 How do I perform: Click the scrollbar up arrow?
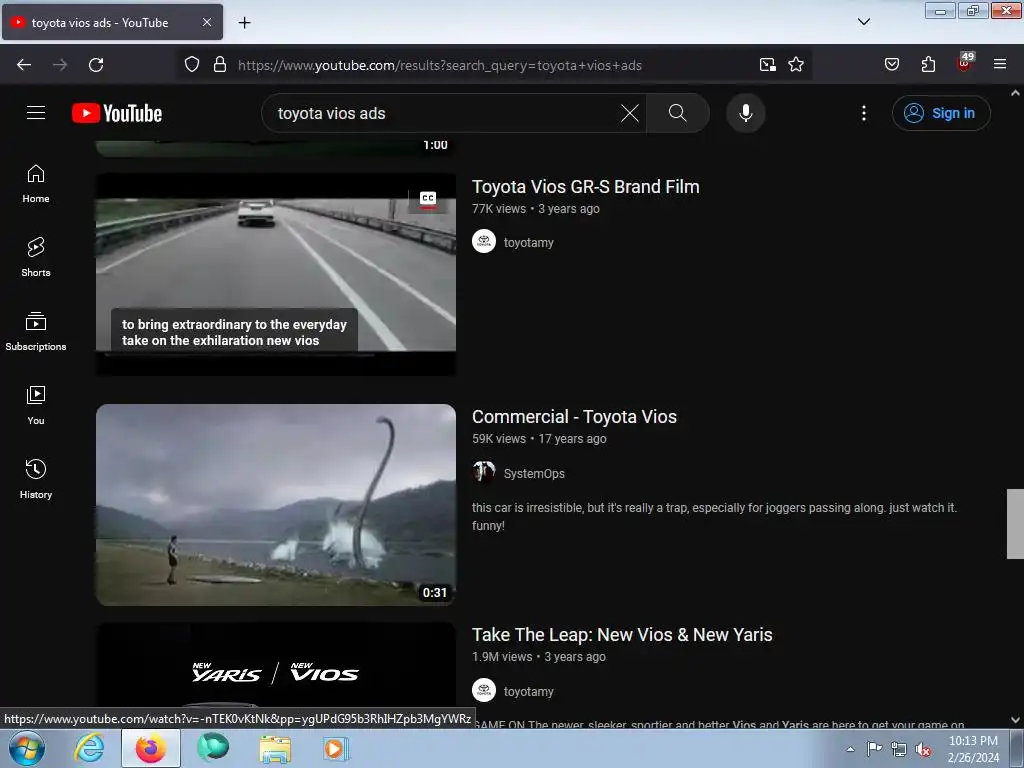pos(1015,93)
